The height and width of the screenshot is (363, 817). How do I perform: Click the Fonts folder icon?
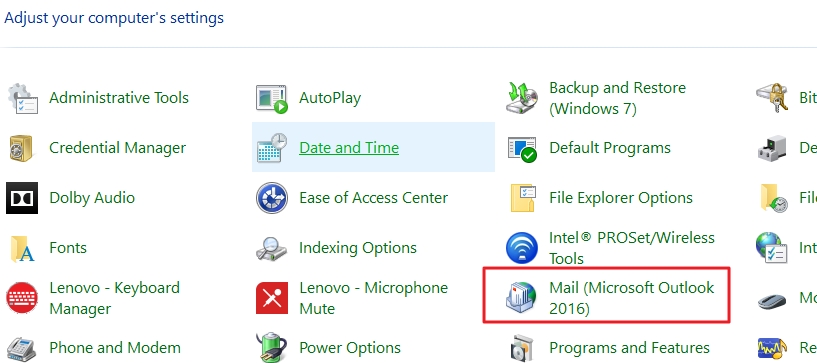tap(22, 248)
